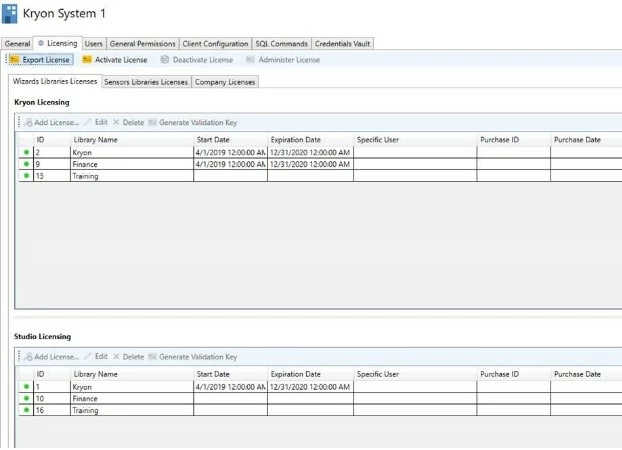Click Generate Validation Key icon in Studio Licensing
The height and width of the screenshot is (450, 622).
152,357
